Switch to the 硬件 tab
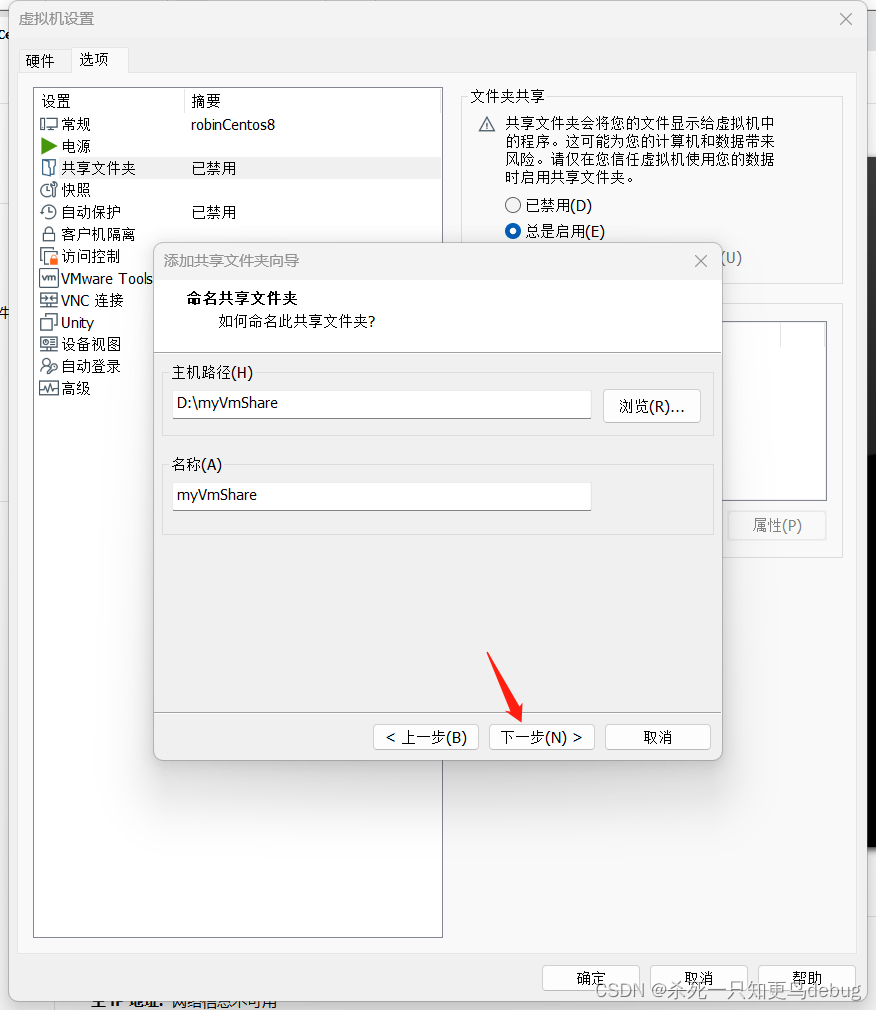The image size is (876, 1010). click(43, 60)
